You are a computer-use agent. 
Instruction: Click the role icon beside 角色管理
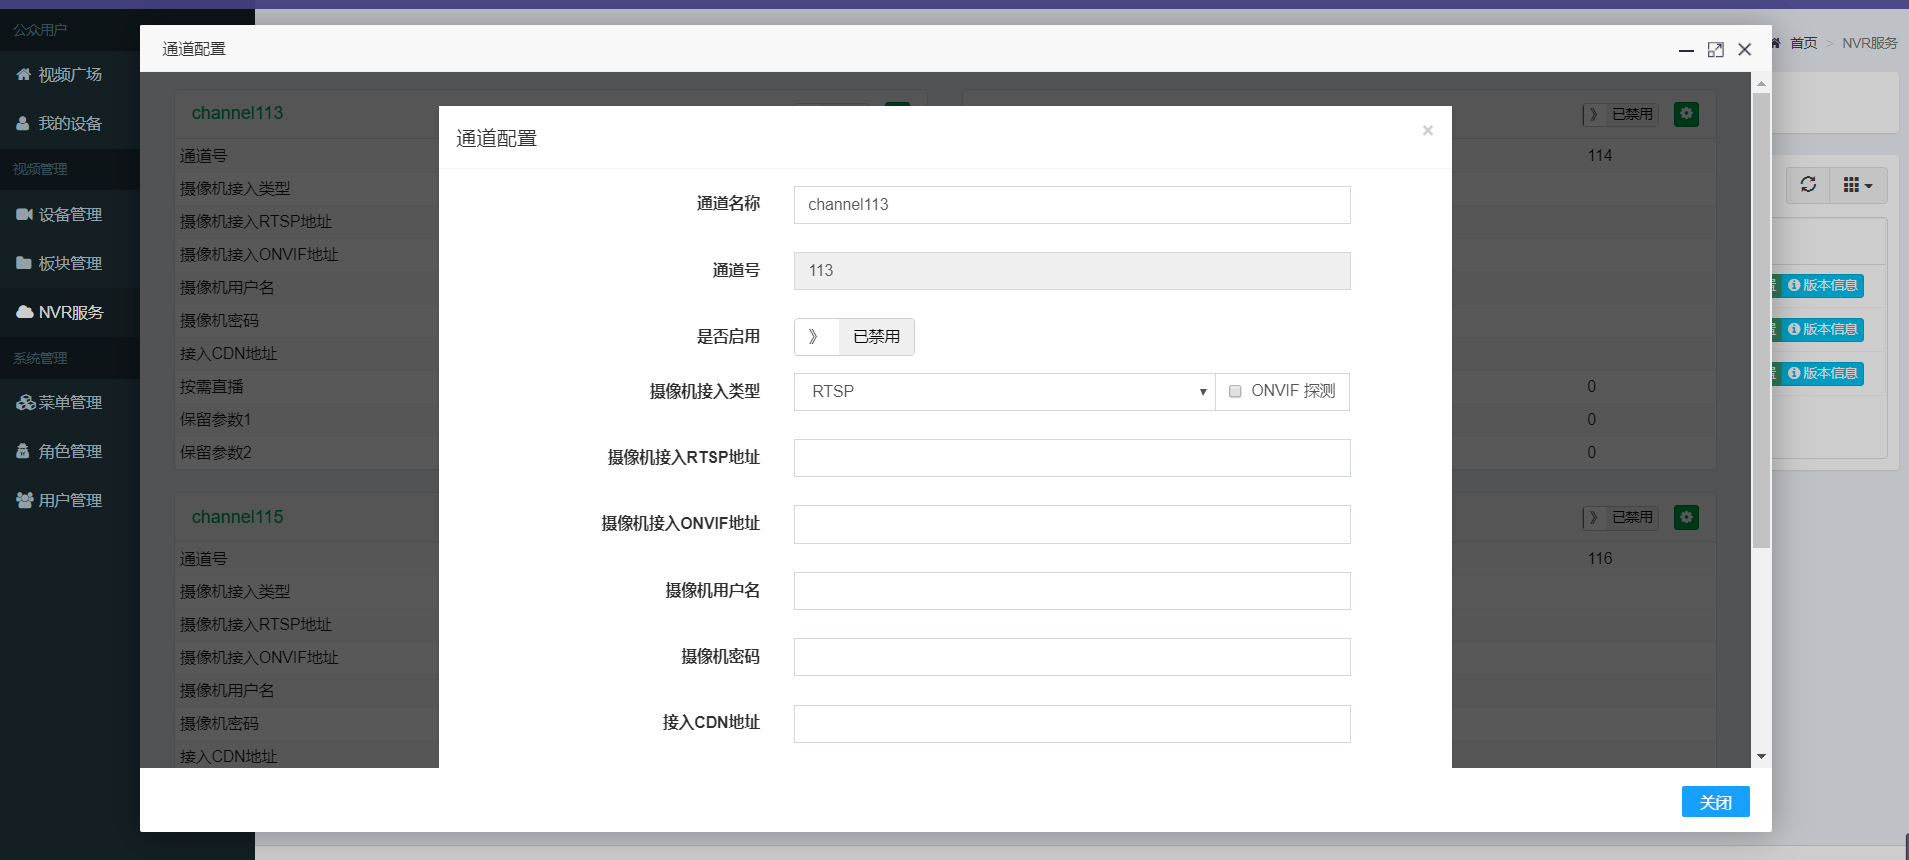click(23, 451)
